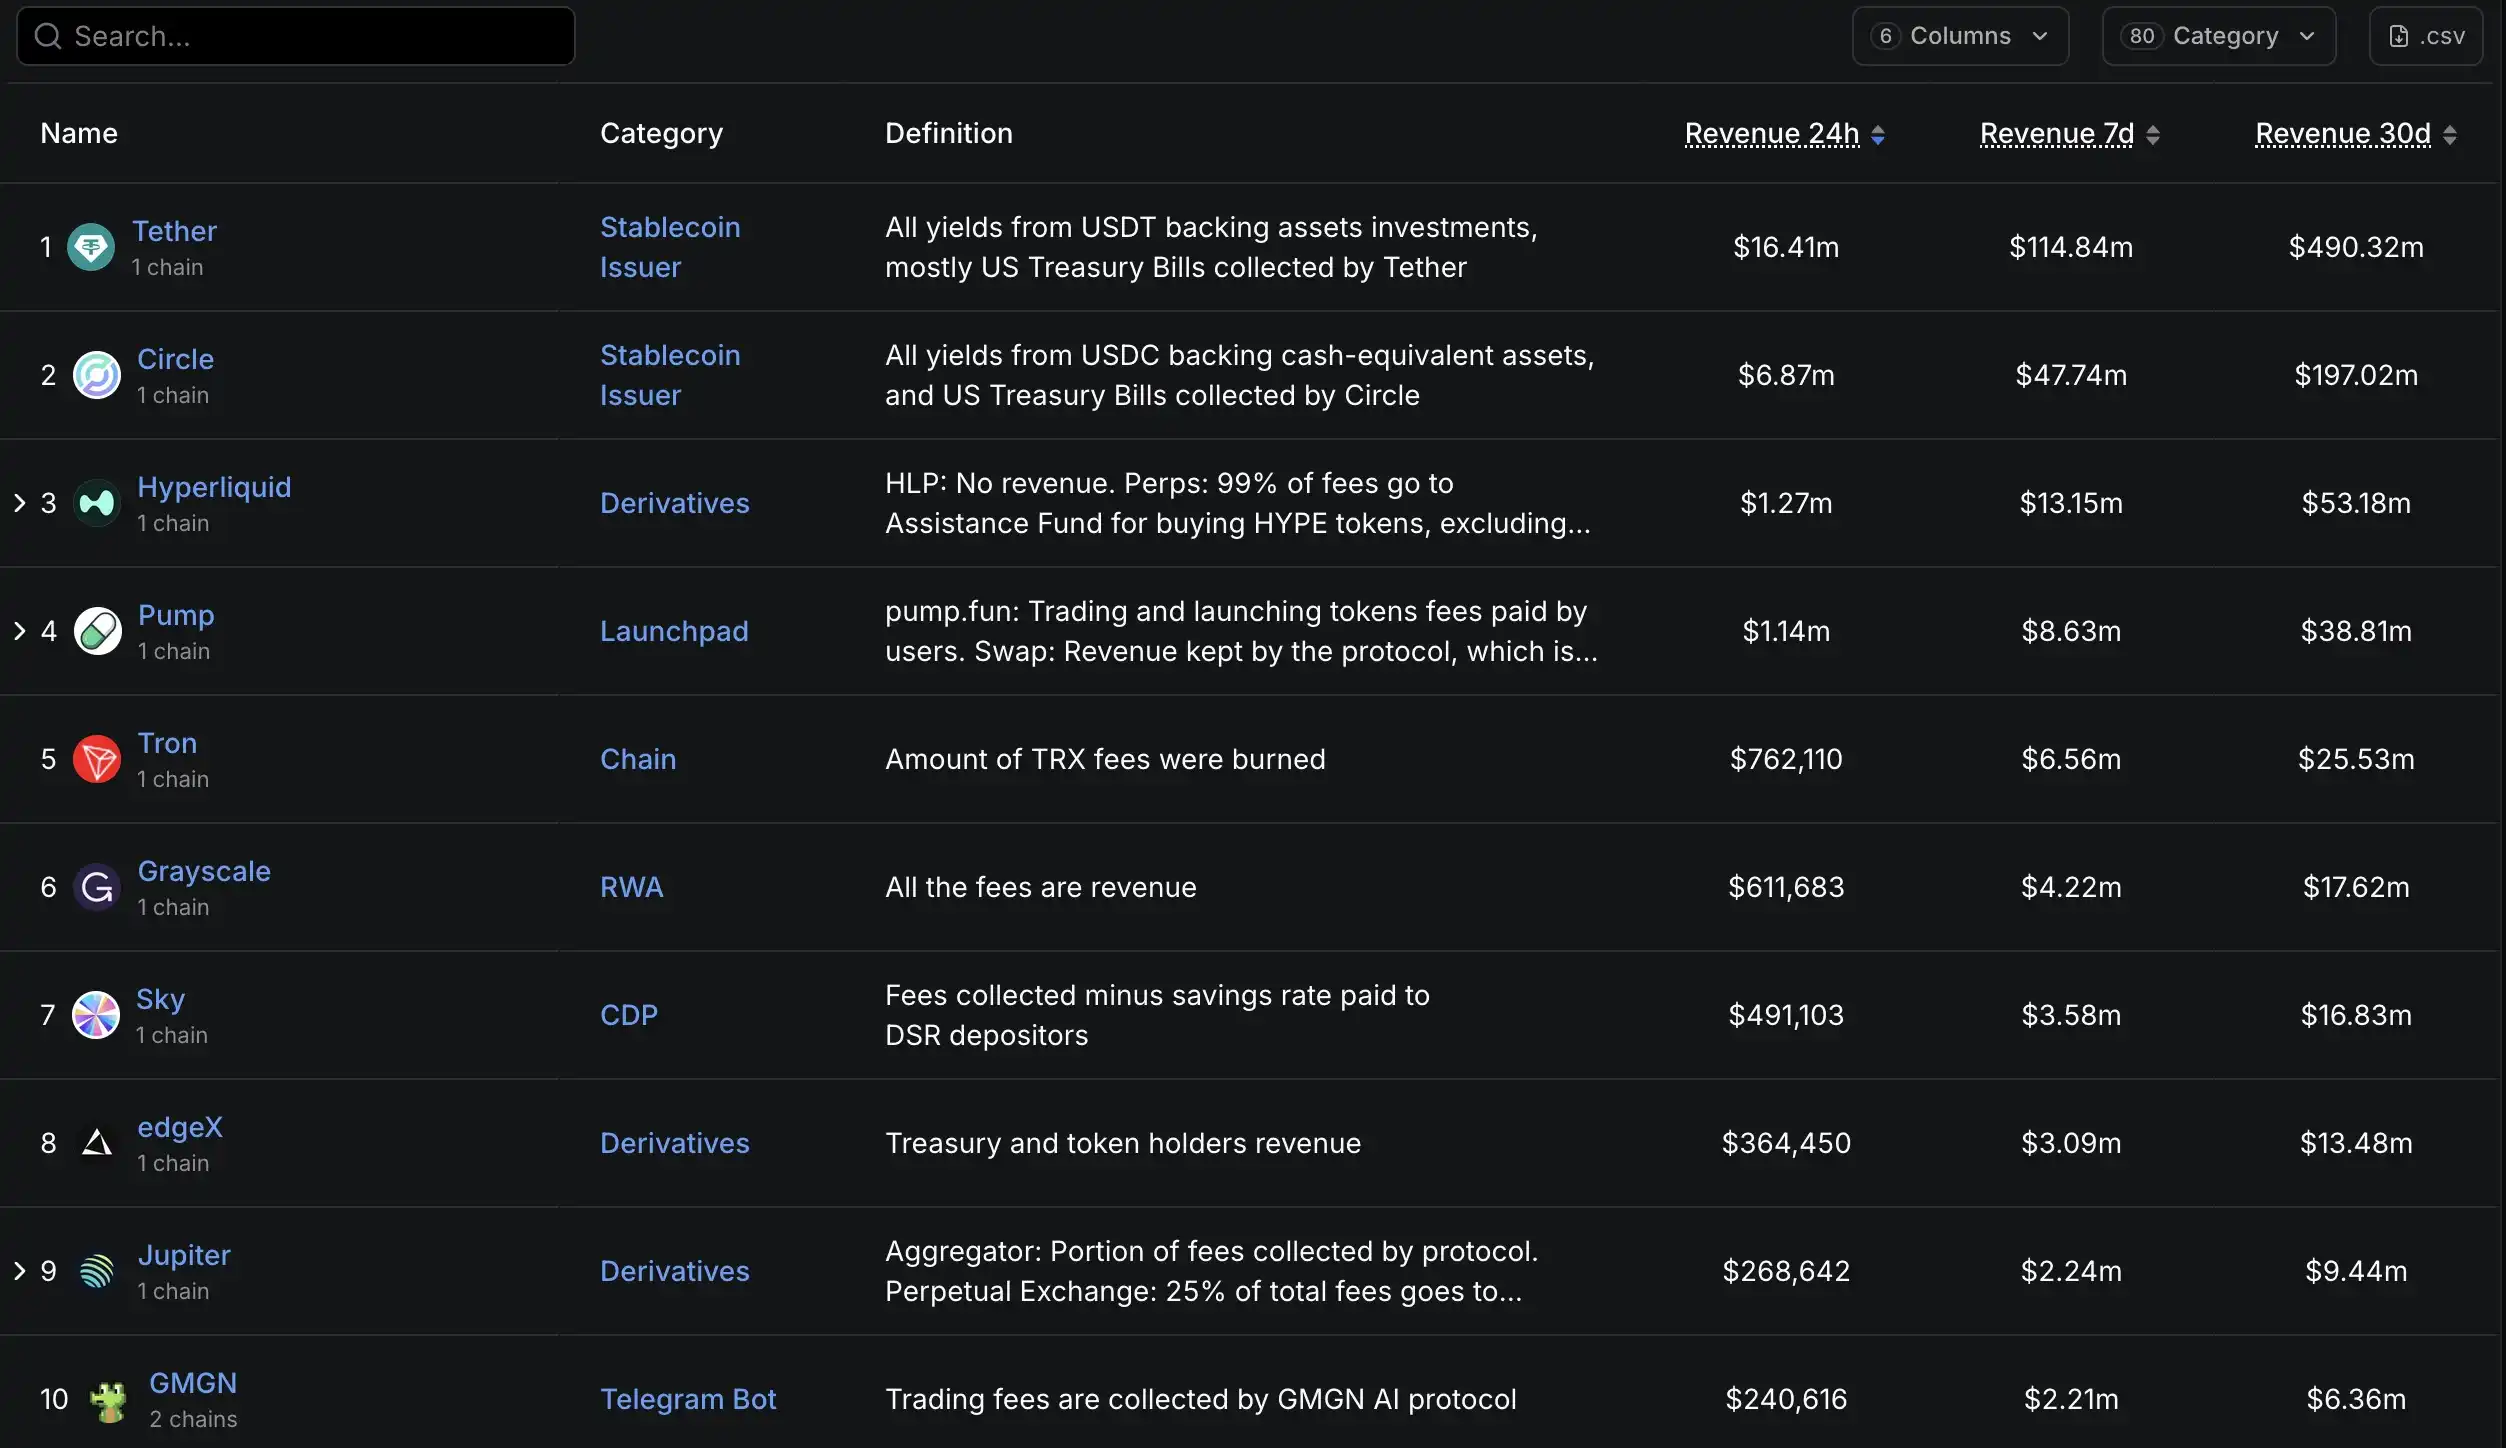Screen dimensions: 2506x1448
Task: Click the Tron logo icon
Action: pyautogui.click(x=96, y=759)
